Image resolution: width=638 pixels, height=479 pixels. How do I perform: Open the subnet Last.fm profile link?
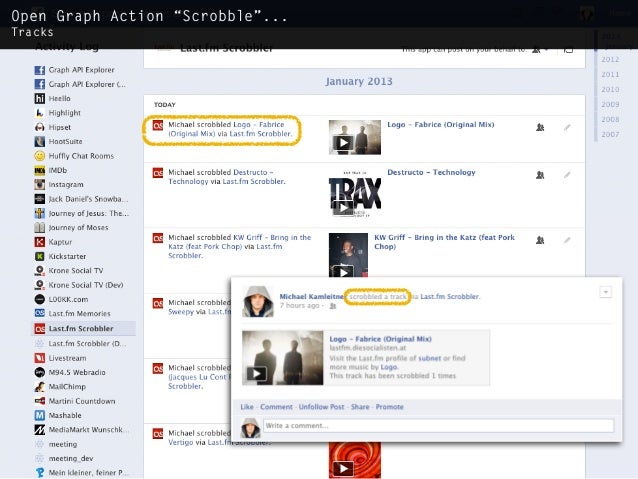pos(430,359)
